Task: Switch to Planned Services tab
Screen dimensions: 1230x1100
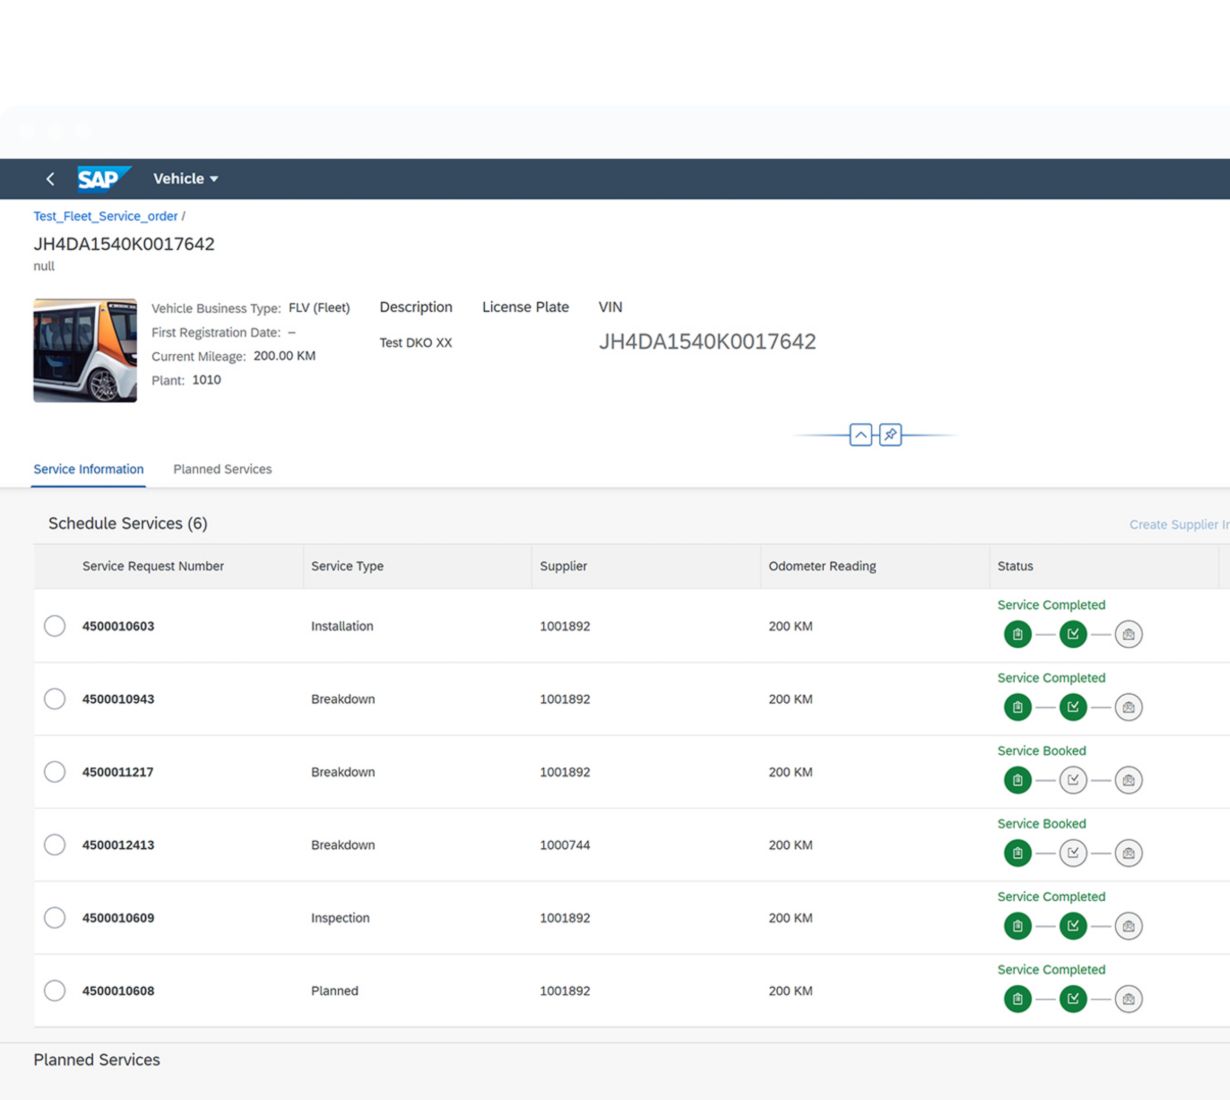Action: tap(222, 469)
